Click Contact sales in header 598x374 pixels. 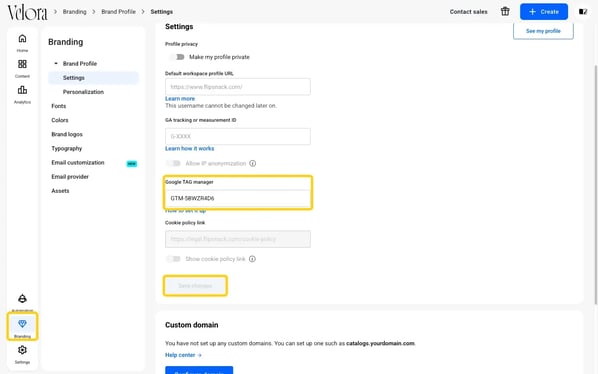point(468,12)
